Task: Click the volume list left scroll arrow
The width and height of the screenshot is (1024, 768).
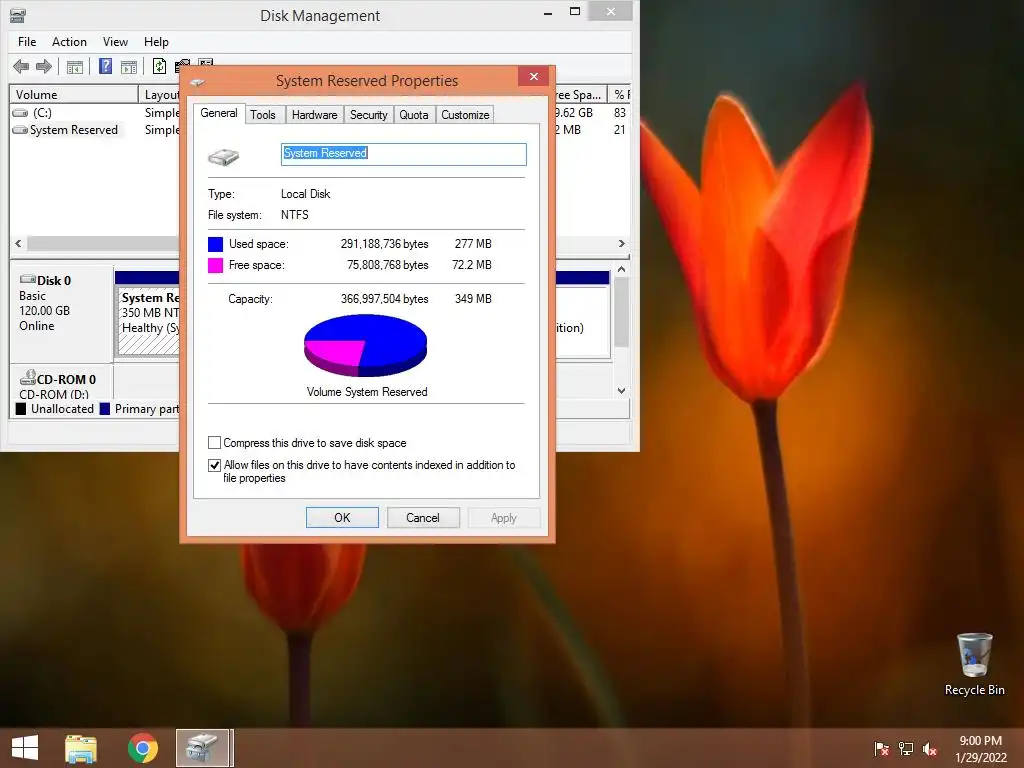Action: coord(18,244)
